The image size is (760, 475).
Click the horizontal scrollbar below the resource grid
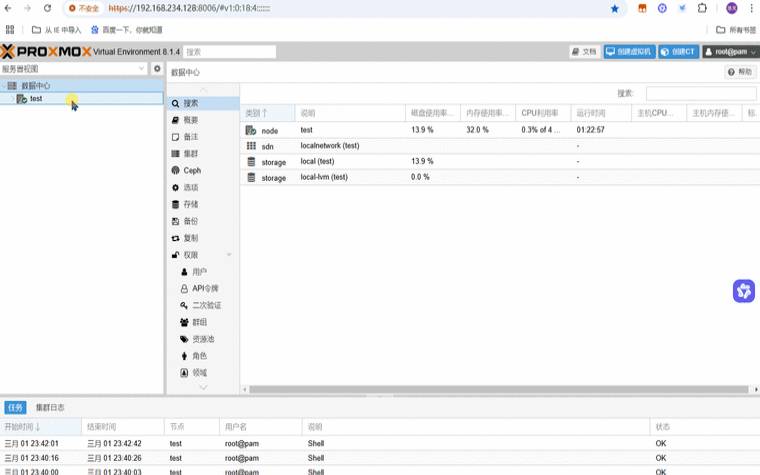click(450, 389)
